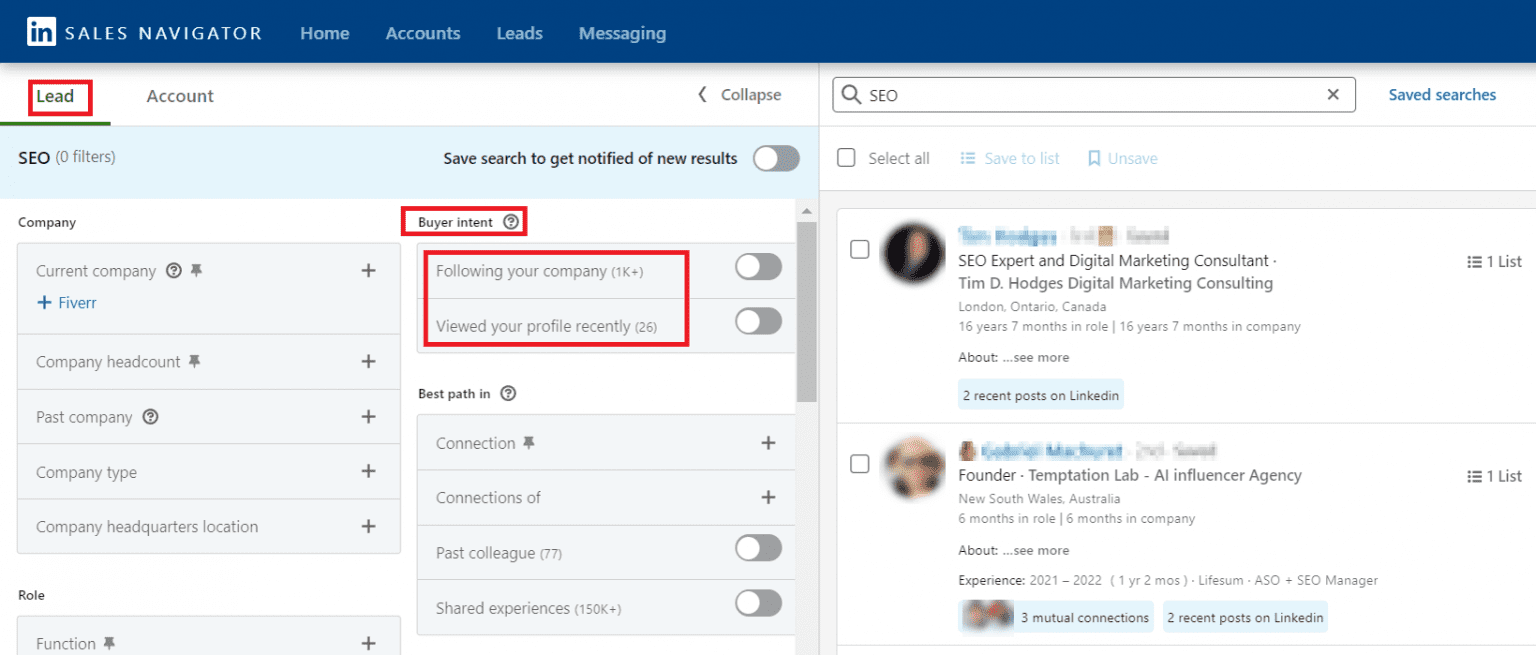Open Saved searches
The image size is (1536, 655).
point(1442,94)
